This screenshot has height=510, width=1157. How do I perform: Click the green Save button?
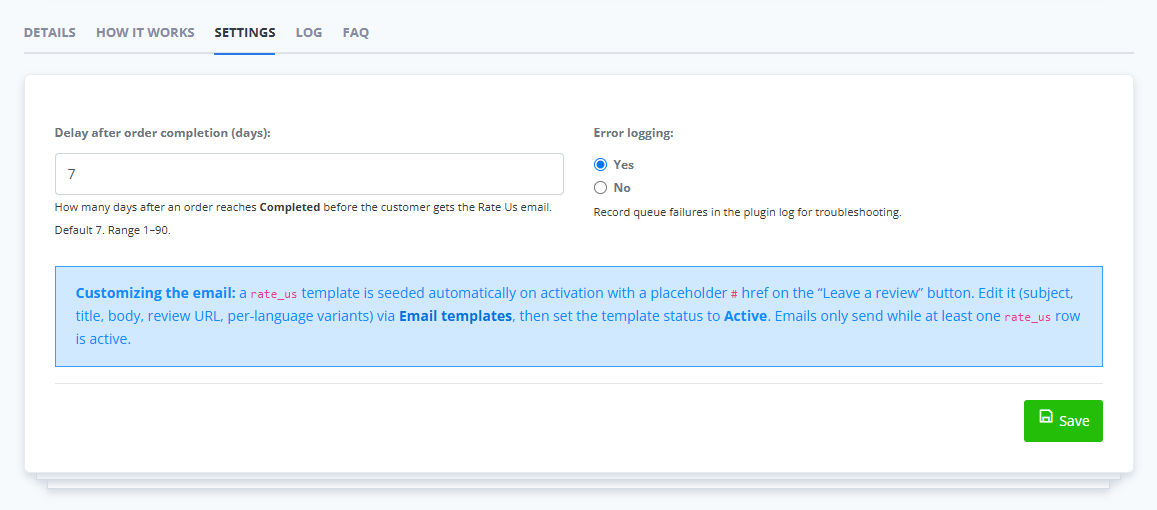coord(1063,421)
